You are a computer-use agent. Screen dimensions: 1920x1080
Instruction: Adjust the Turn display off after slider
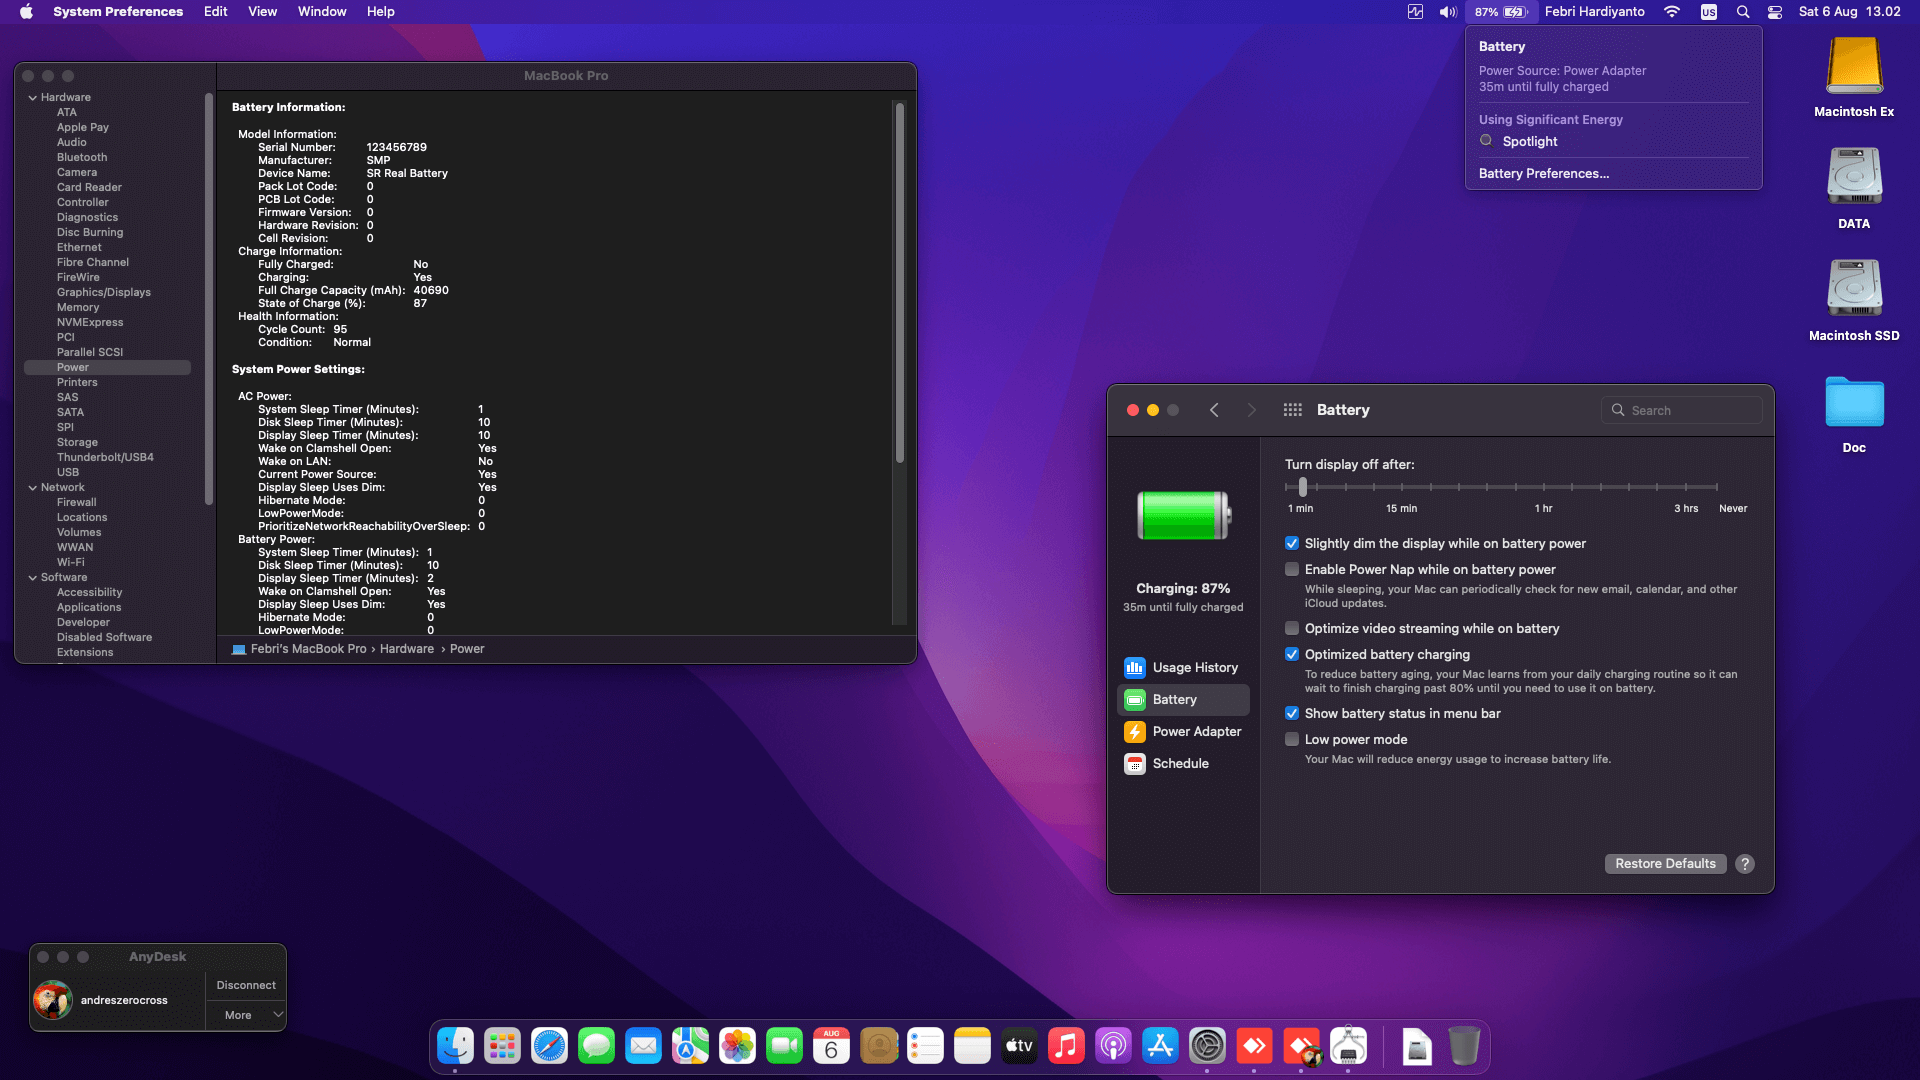(x=1302, y=487)
